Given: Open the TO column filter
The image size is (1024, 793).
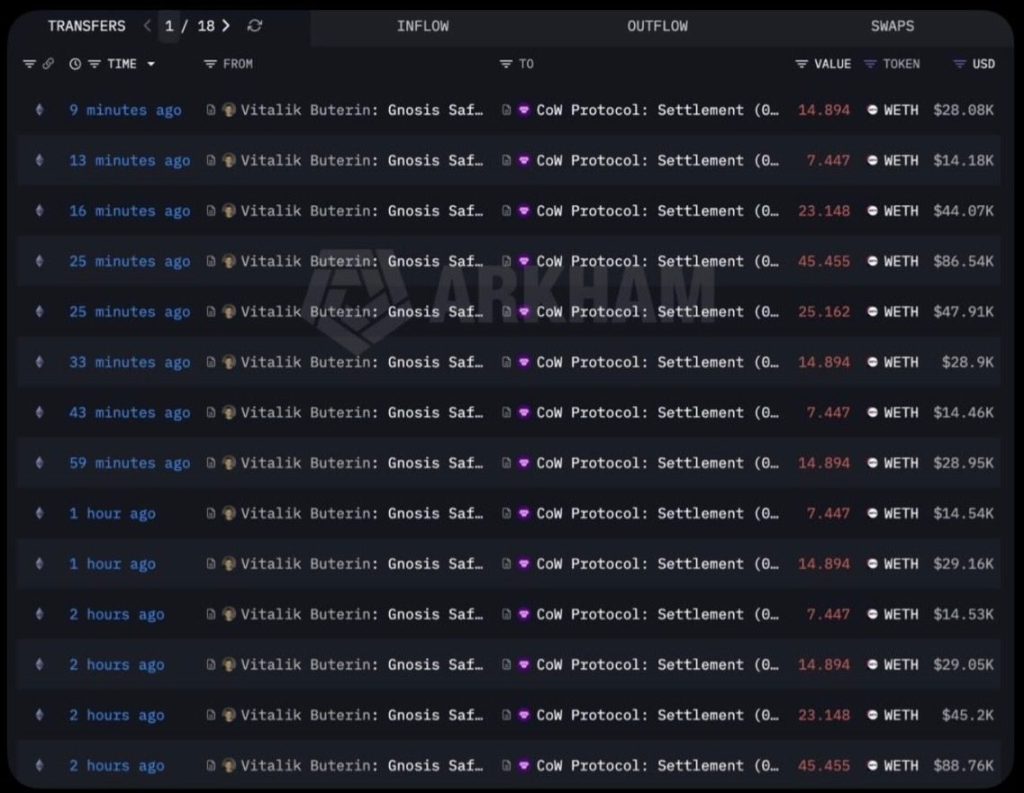Looking at the screenshot, I should click(x=505, y=64).
